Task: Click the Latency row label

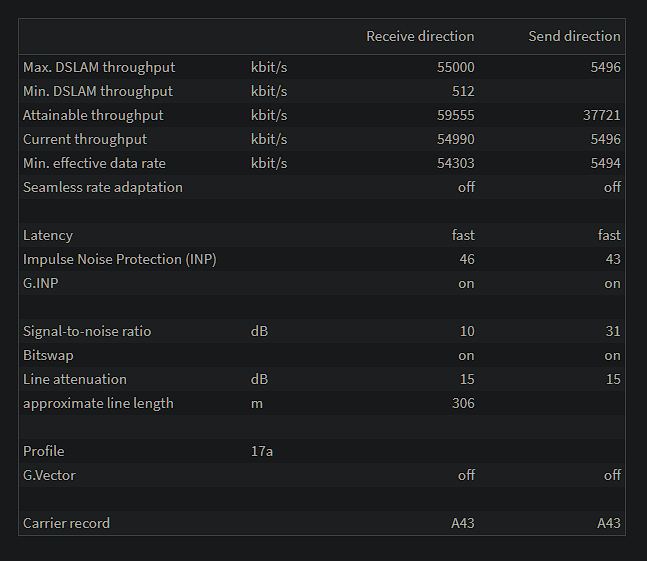Action: [x=48, y=235]
